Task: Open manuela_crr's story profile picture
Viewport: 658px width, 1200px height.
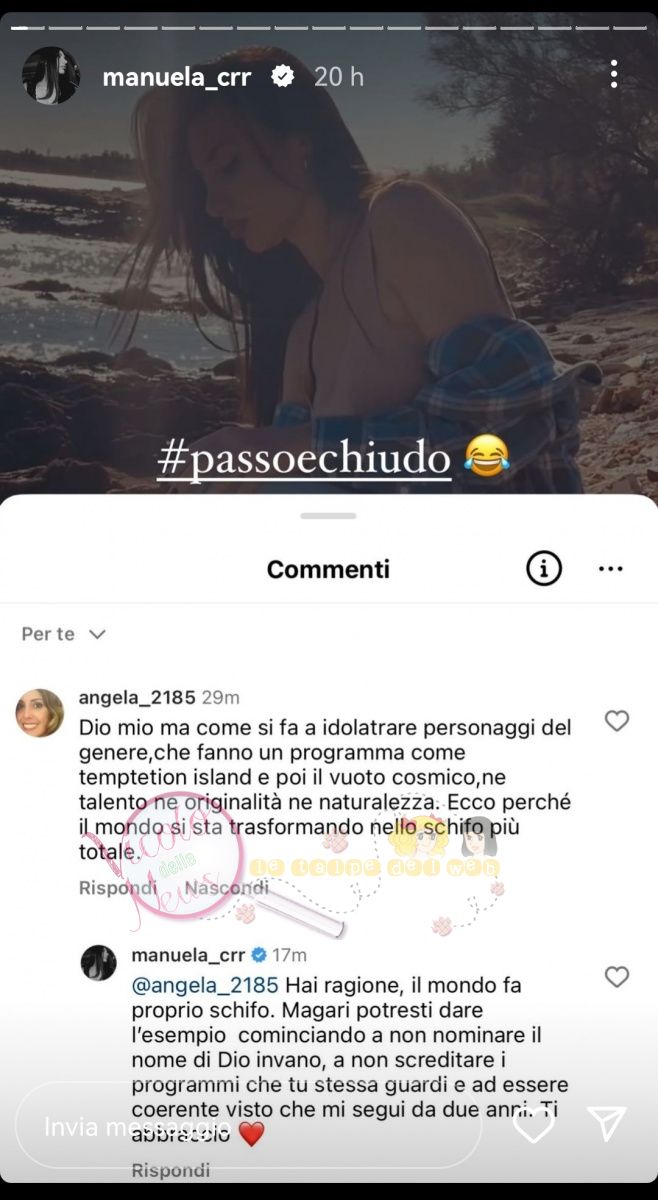Action: [x=51, y=75]
